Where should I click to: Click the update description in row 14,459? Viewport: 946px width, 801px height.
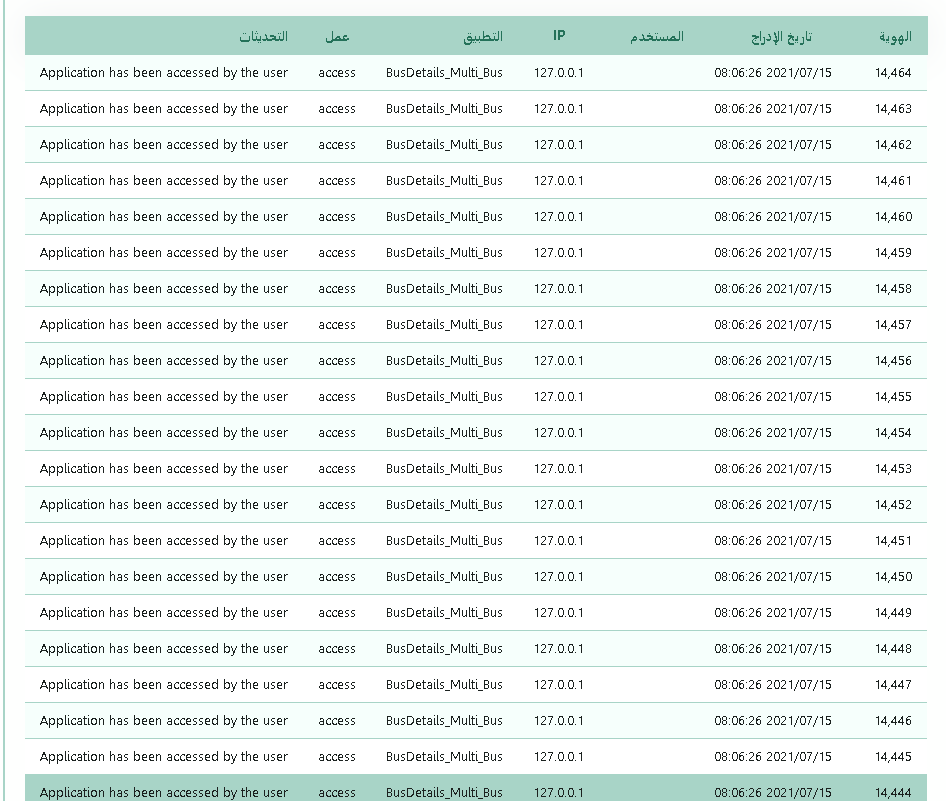[163, 253]
